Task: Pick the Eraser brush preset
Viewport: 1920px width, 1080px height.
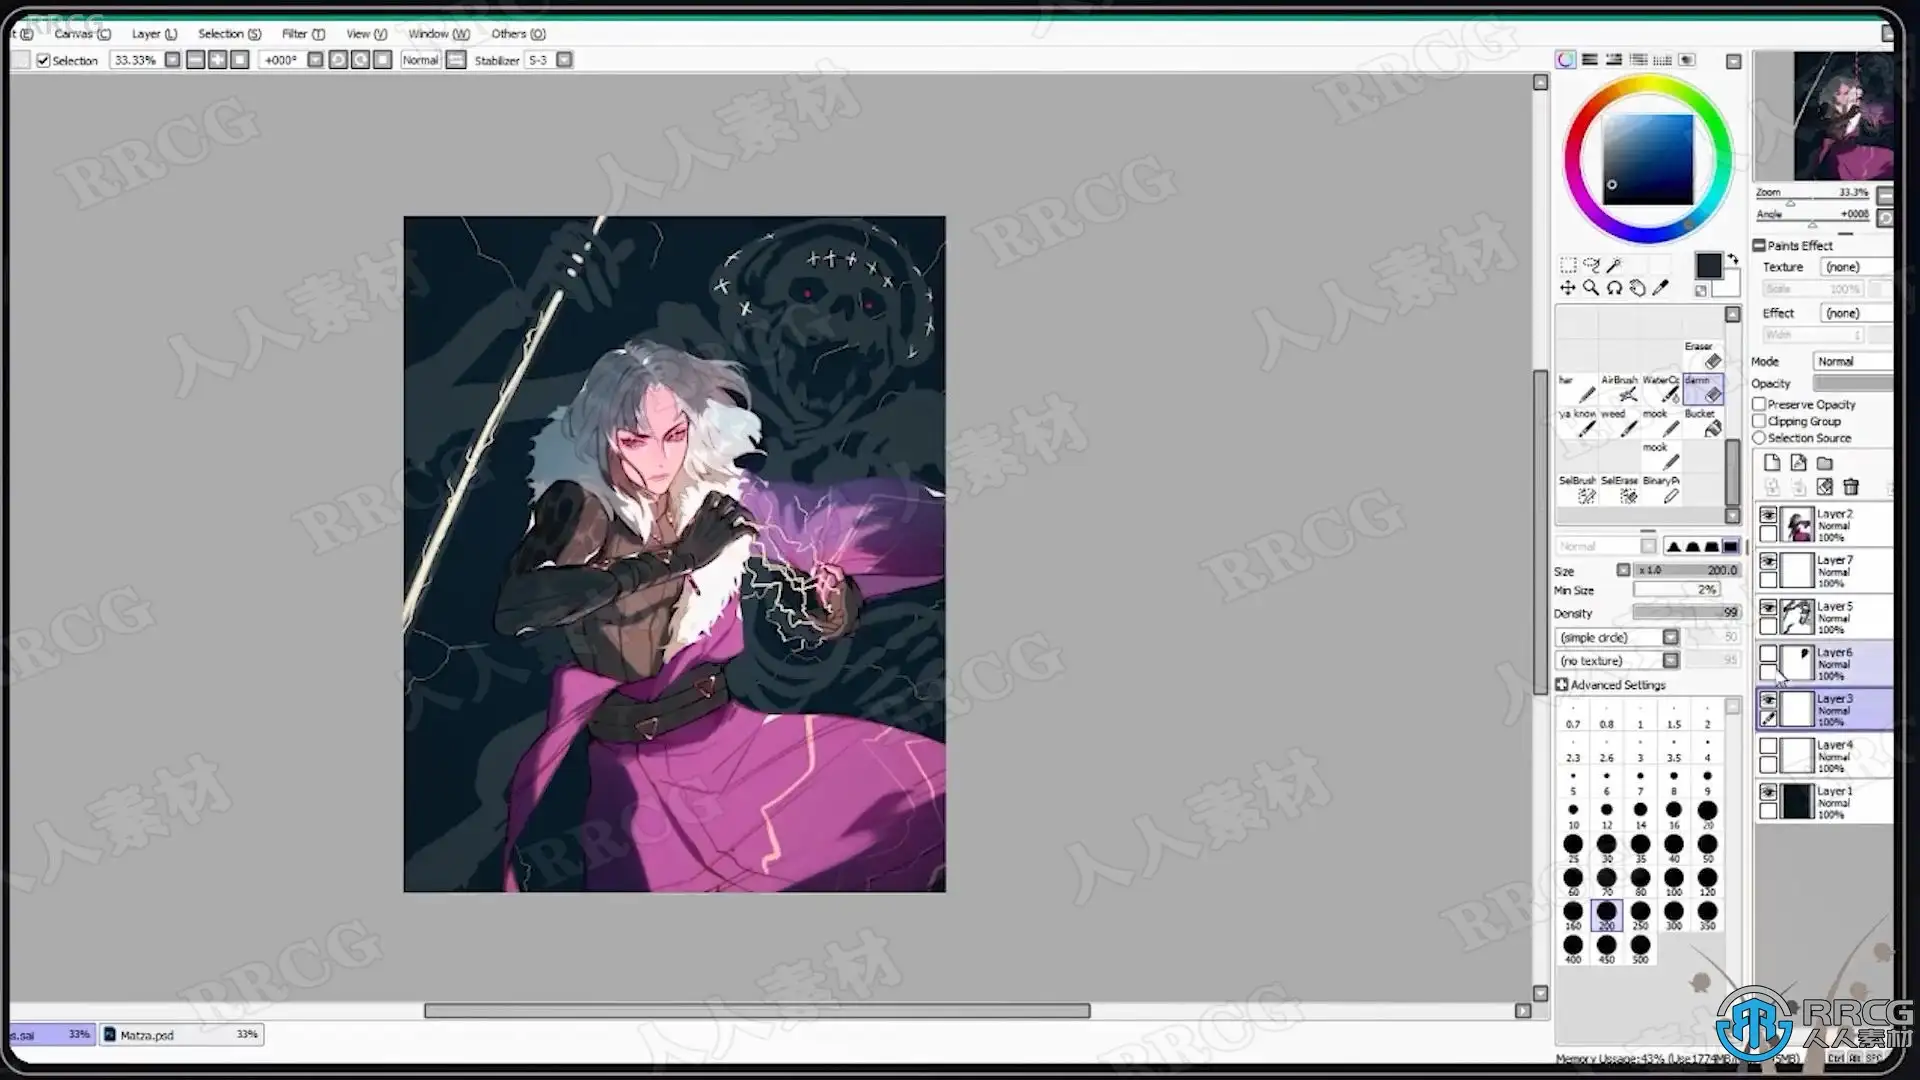Action: click(x=1703, y=356)
